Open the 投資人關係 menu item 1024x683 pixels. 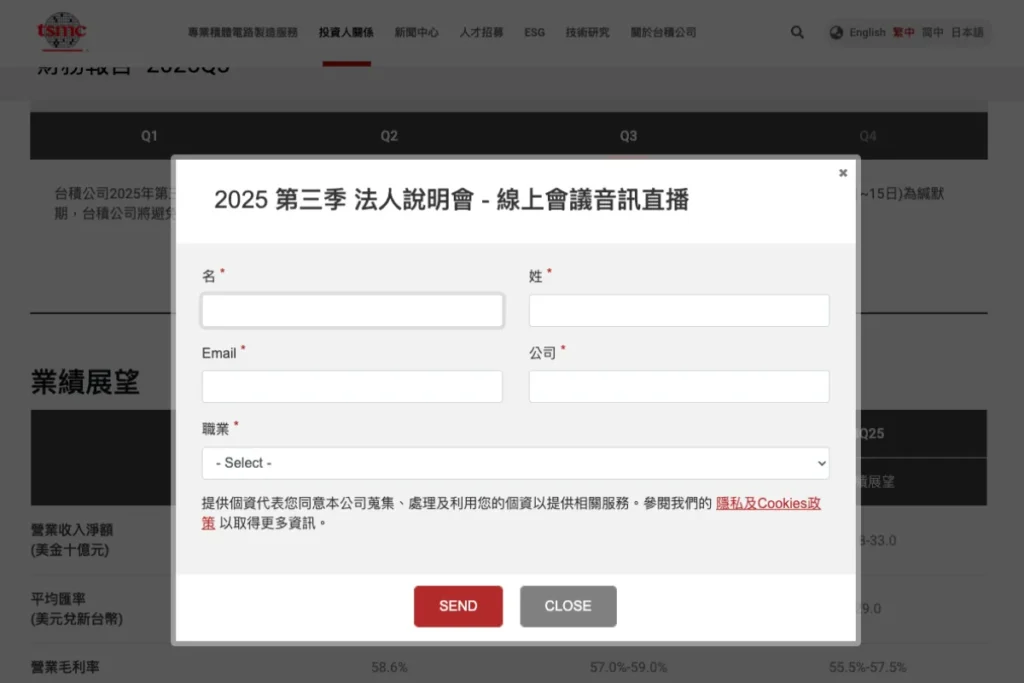(346, 32)
